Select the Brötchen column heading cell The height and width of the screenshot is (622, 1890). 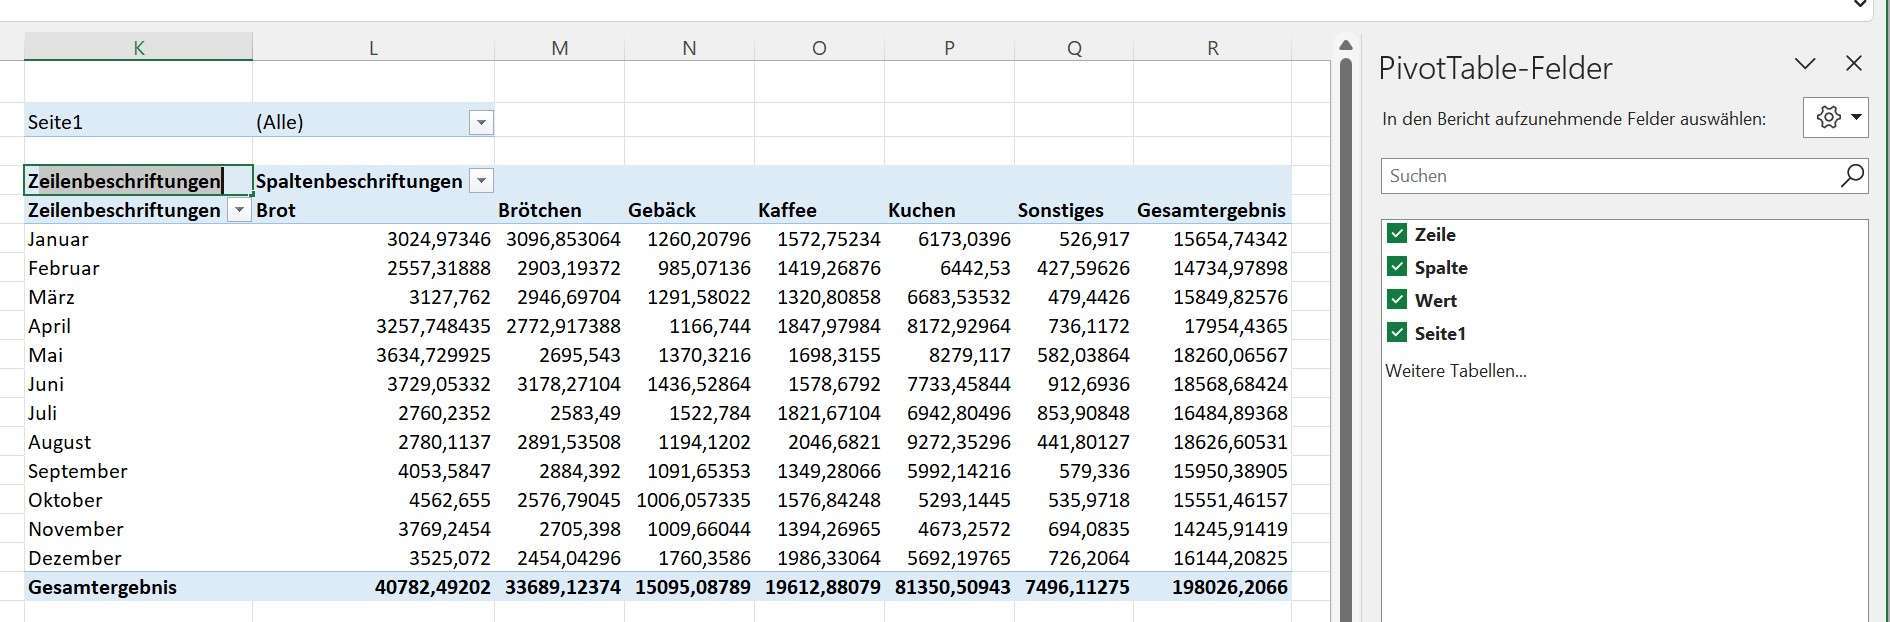point(559,210)
